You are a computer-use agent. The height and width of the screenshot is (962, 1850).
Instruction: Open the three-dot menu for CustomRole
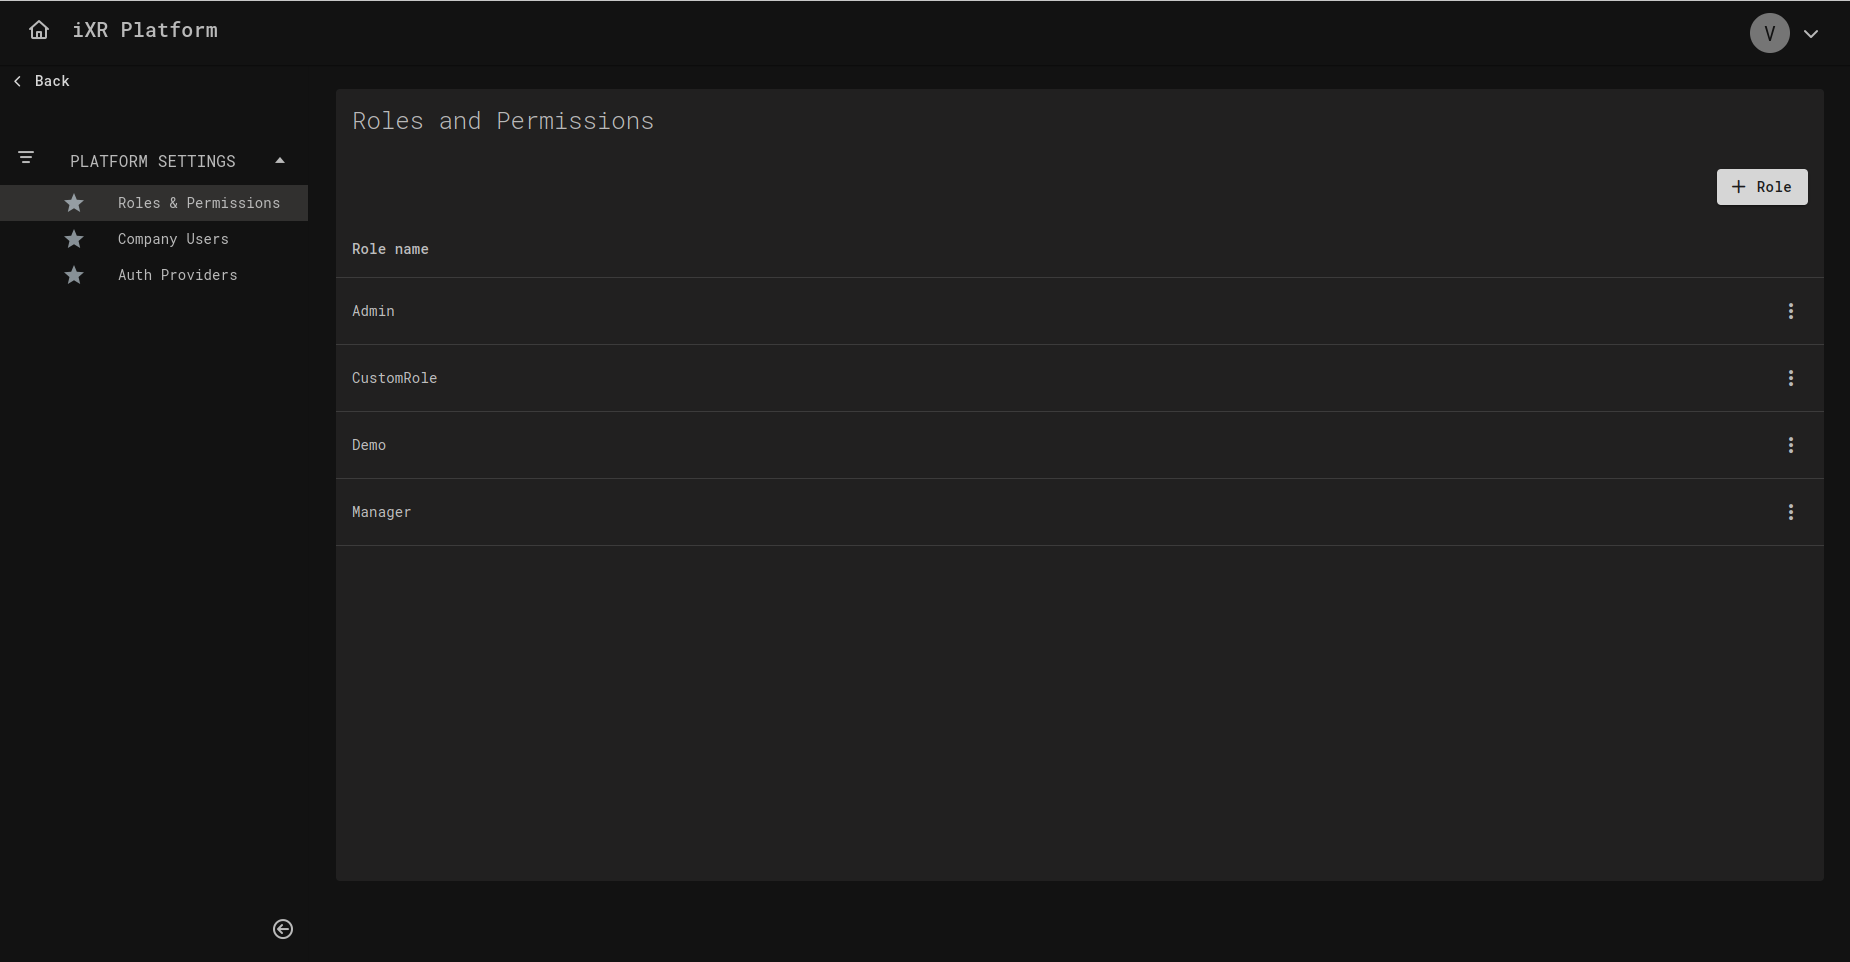tap(1790, 378)
